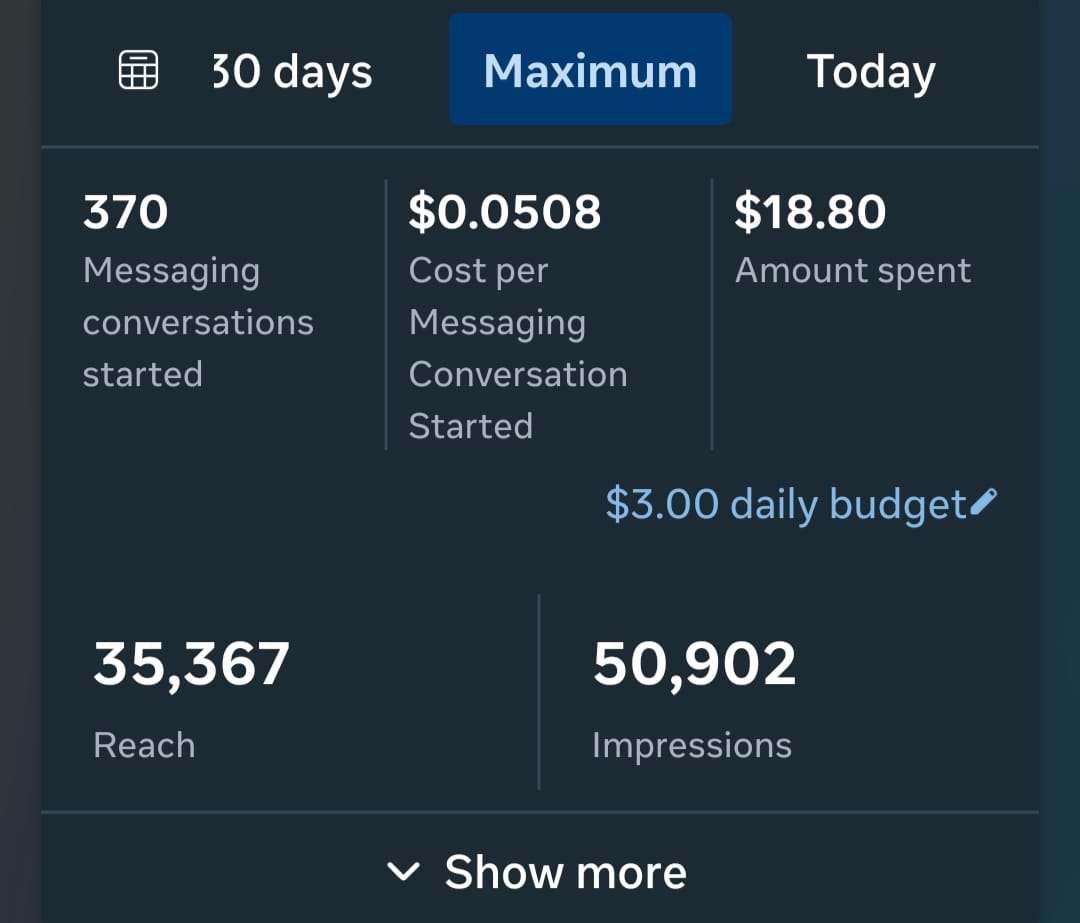Select the Impressions label text
This screenshot has width=1080, height=923.
692,745
